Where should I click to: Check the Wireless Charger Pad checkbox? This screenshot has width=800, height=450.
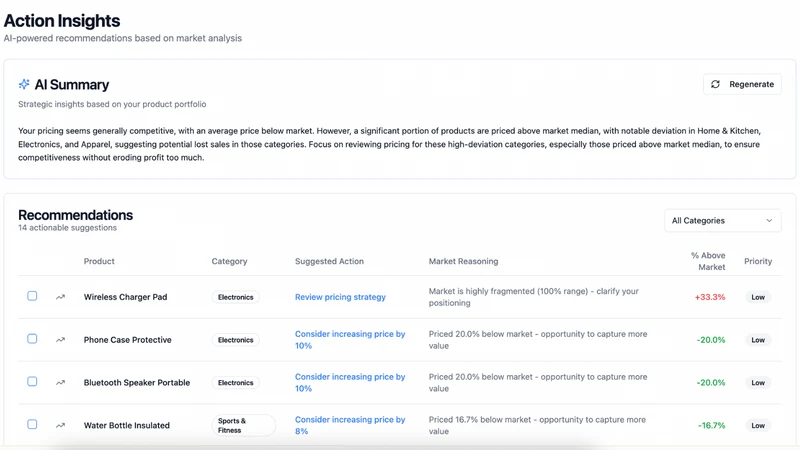point(32,296)
